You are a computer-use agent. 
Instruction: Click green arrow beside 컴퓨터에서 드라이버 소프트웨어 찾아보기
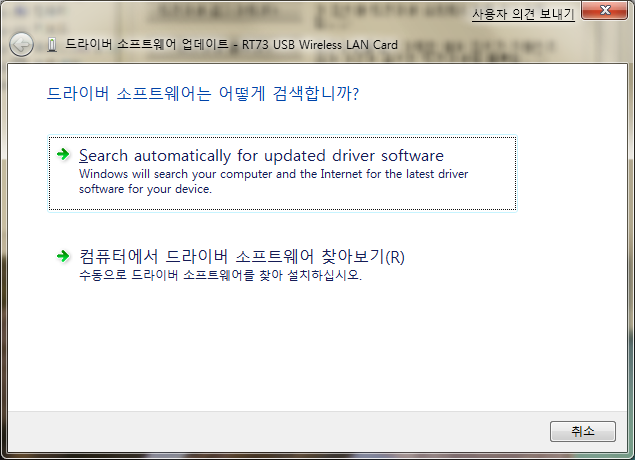click(x=63, y=256)
